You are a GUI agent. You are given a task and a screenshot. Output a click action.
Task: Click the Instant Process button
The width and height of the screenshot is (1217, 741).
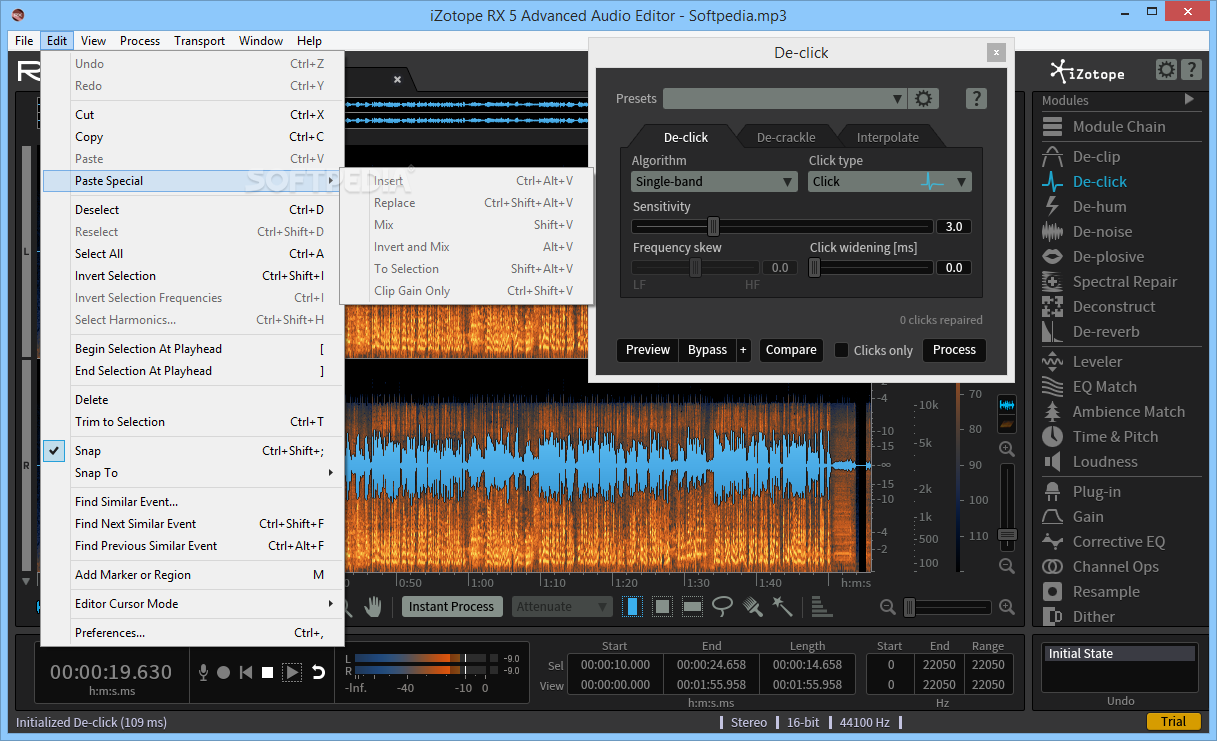coord(452,607)
